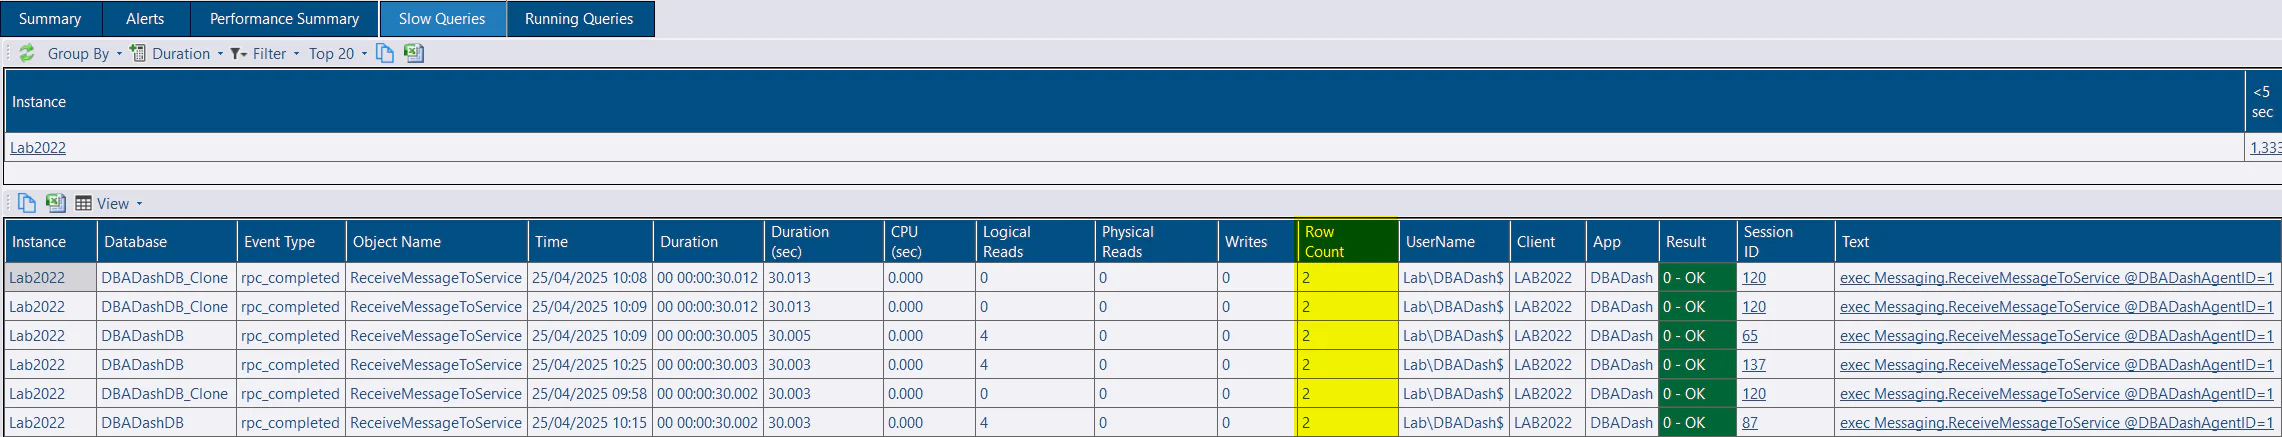
Task: Click the UserName column header
Action: click(x=1454, y=241)
